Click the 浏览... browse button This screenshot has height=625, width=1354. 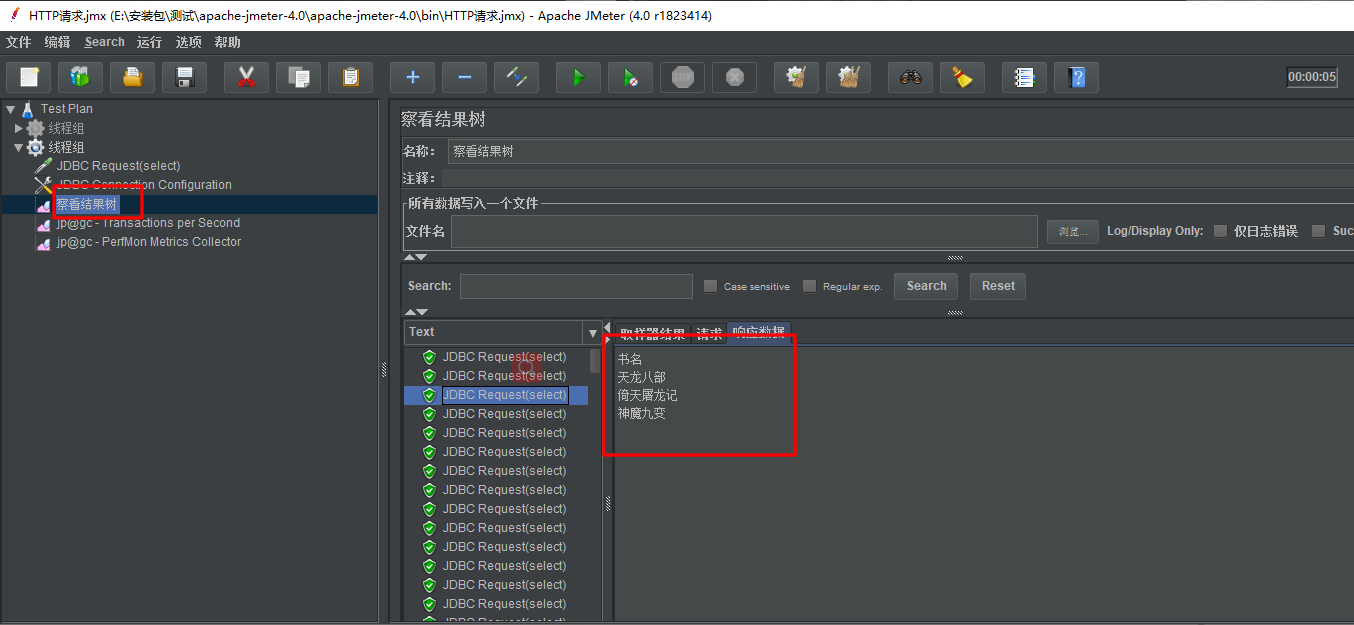[x=1073, y=231]
